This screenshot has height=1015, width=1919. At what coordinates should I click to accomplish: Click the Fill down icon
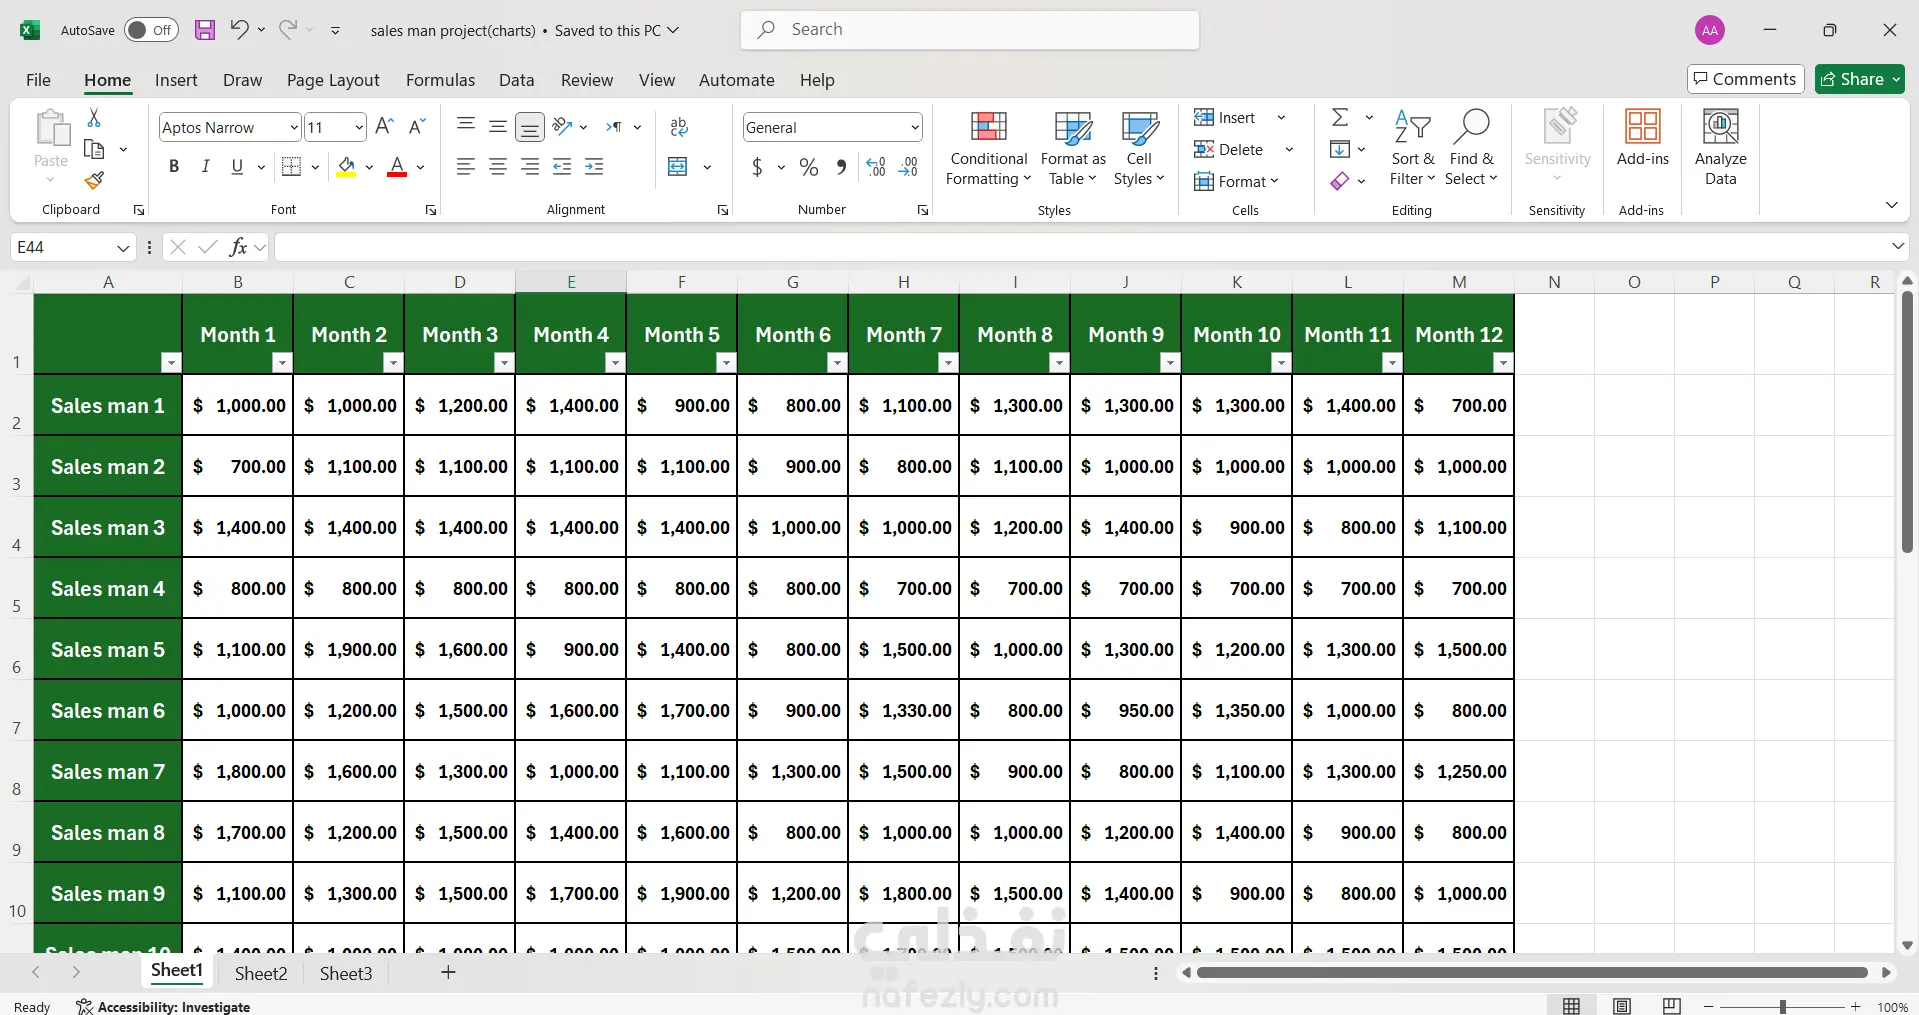1340,149
